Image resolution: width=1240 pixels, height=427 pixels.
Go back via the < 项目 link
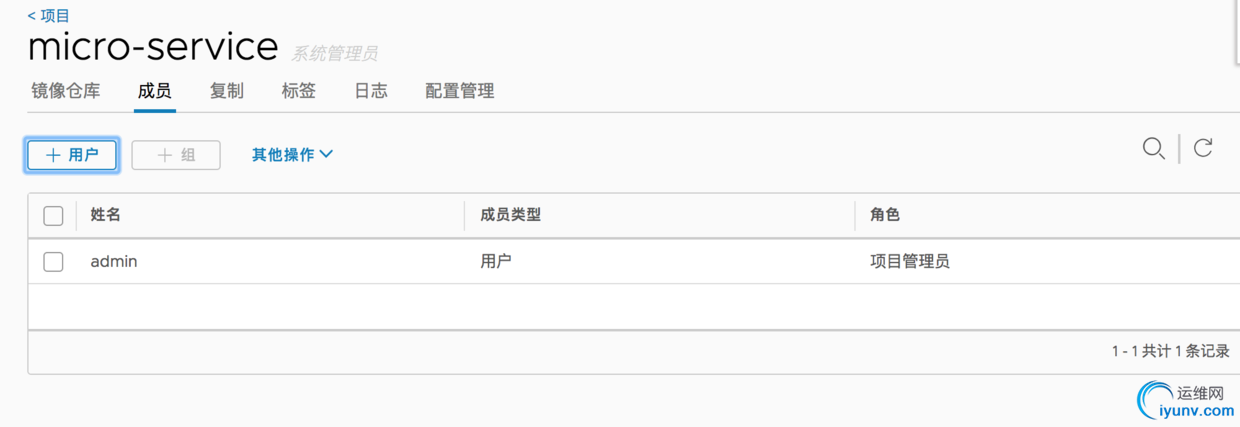(x=49, y=16)
